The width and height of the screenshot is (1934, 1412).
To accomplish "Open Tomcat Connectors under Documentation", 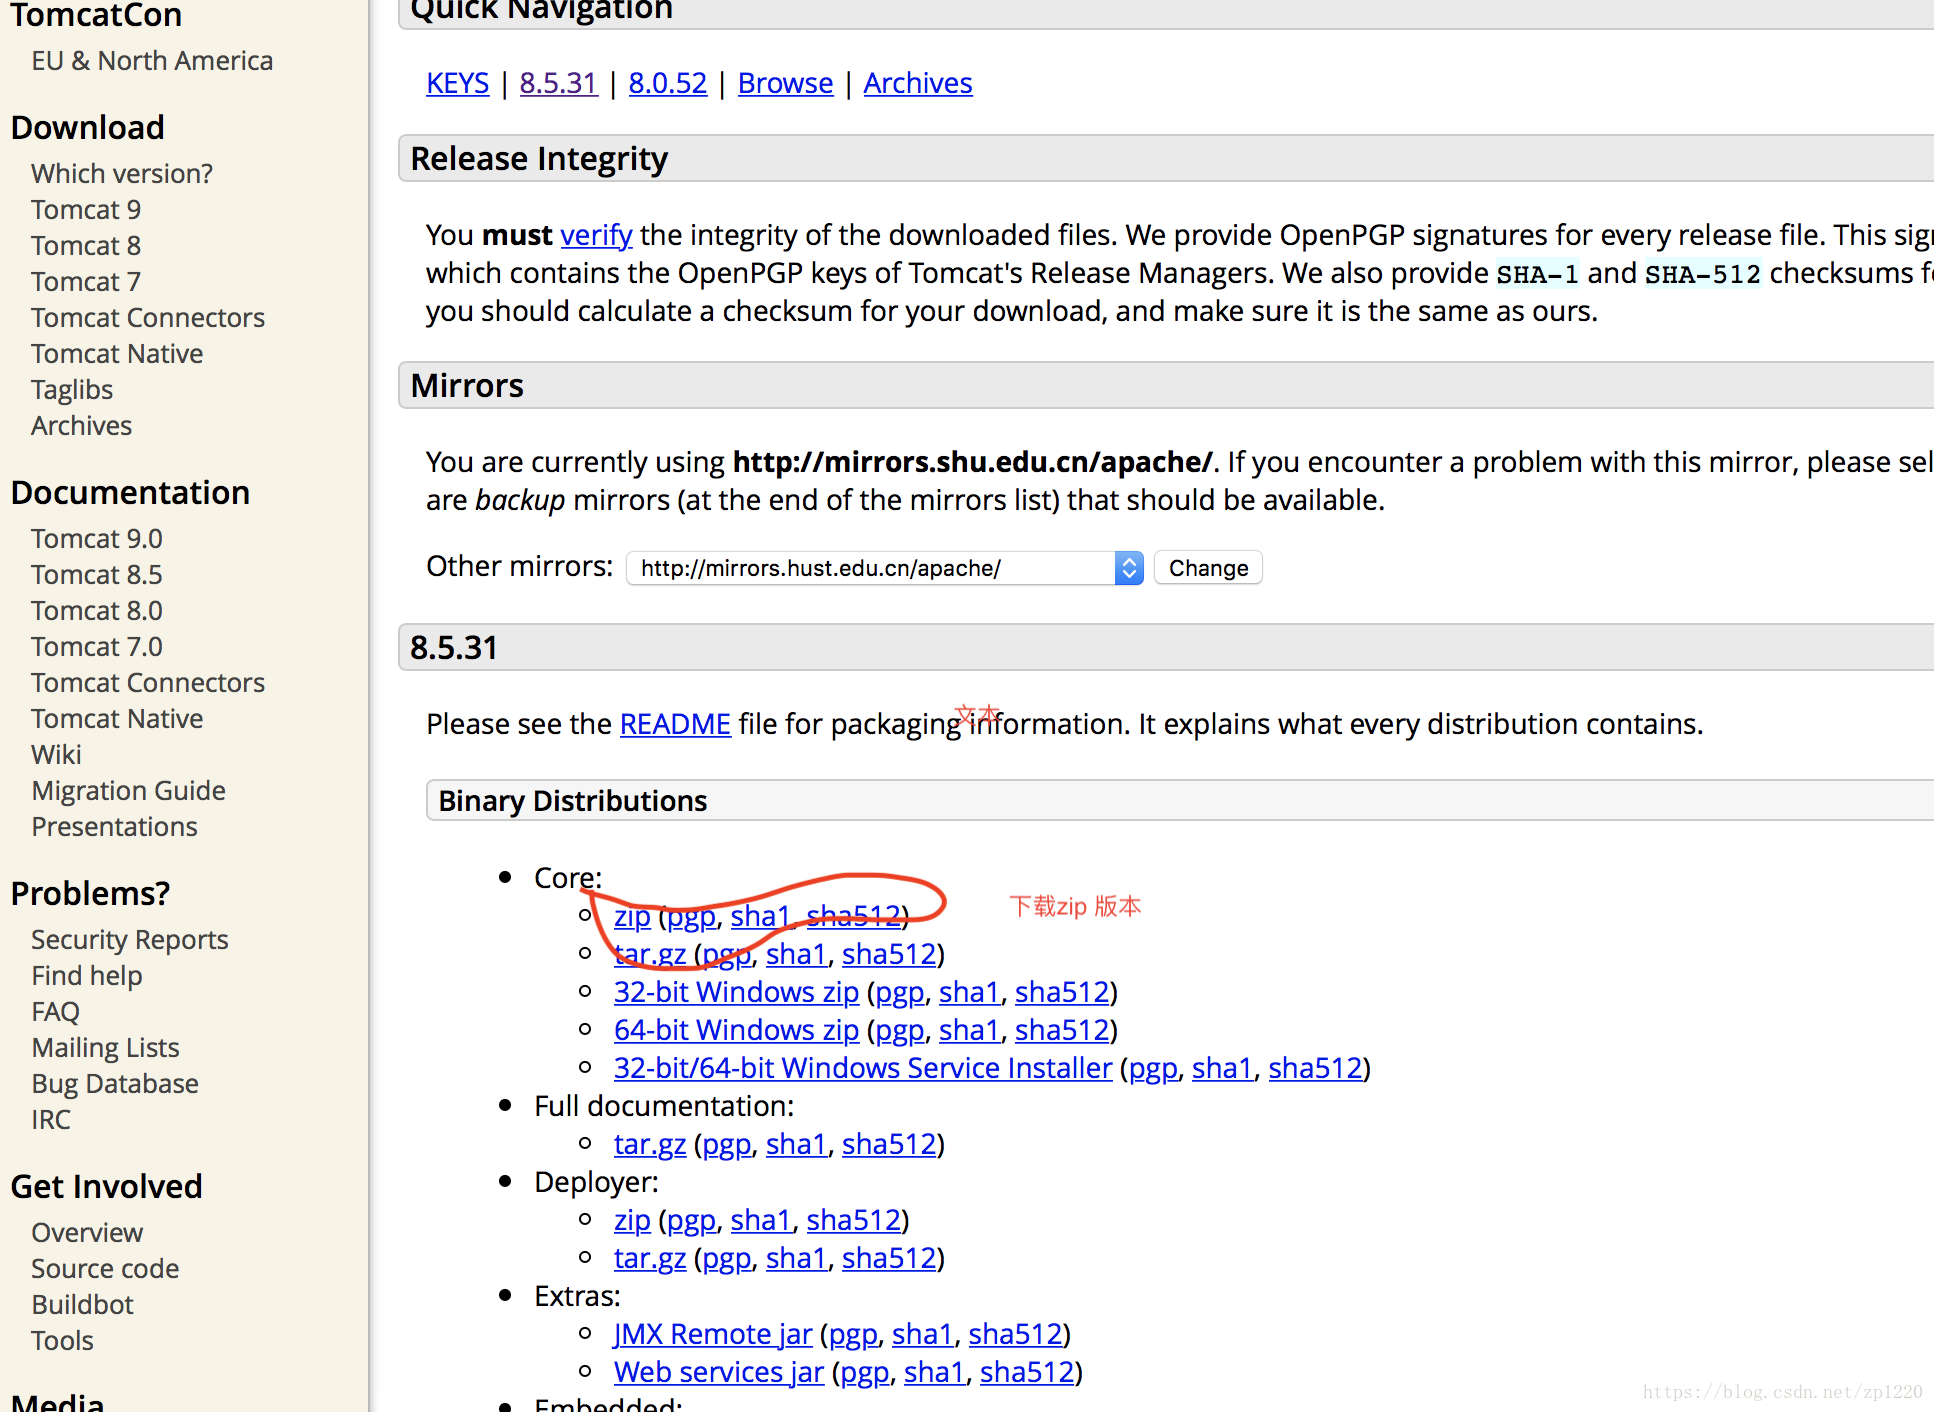I will (x=148, y=683).
